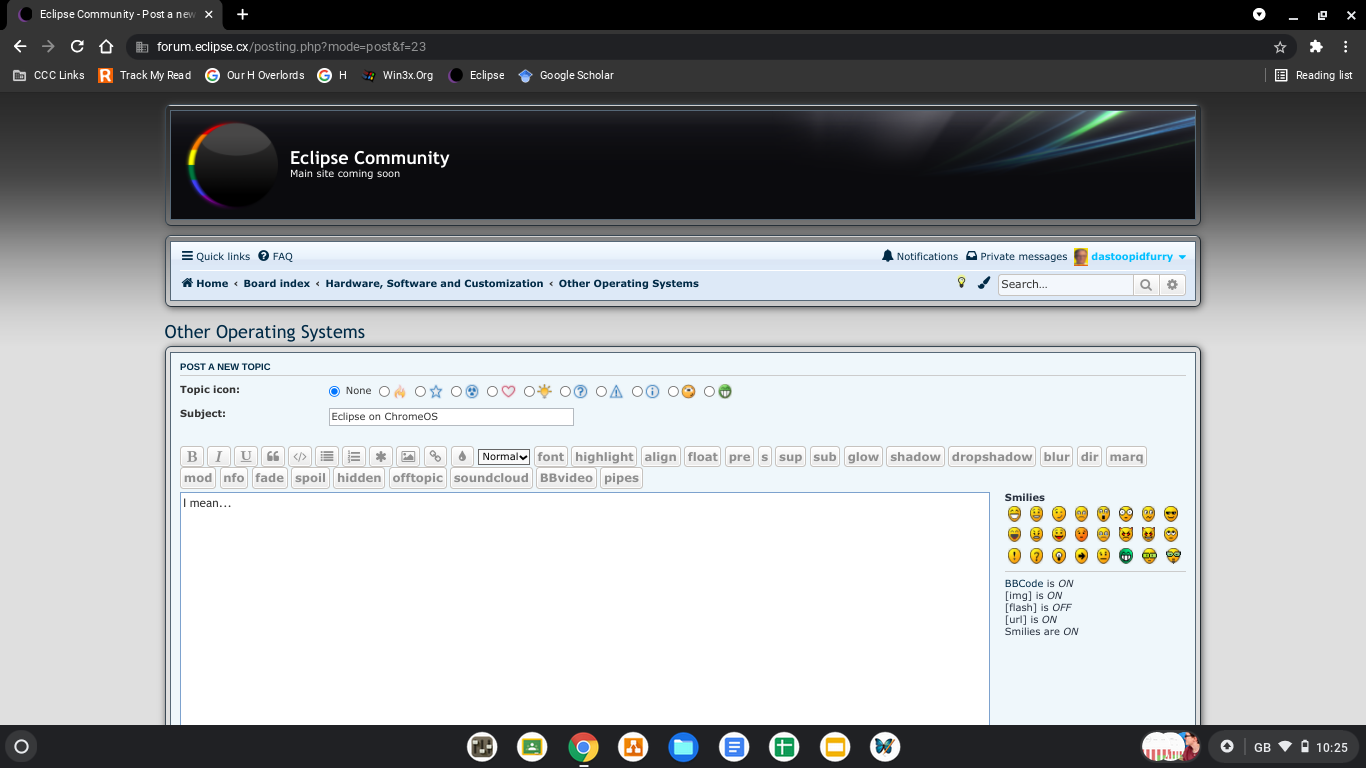
Task: Insert a URL with the link icon
Action: coord(435,457)
